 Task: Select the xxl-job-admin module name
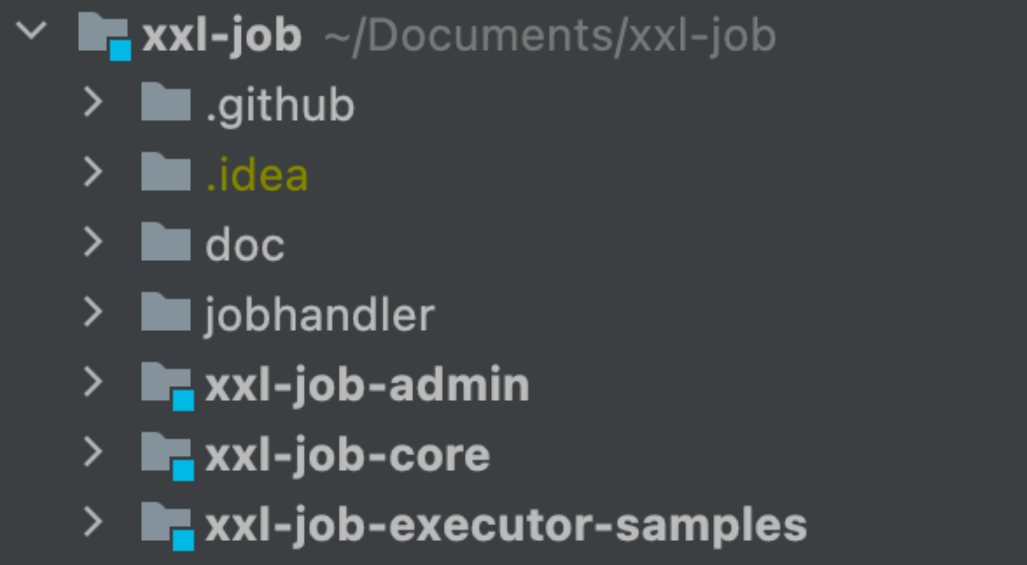367,385
